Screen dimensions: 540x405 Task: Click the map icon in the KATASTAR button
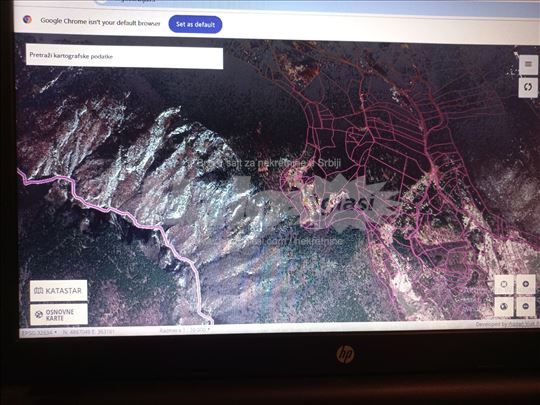tap(39, 291)
